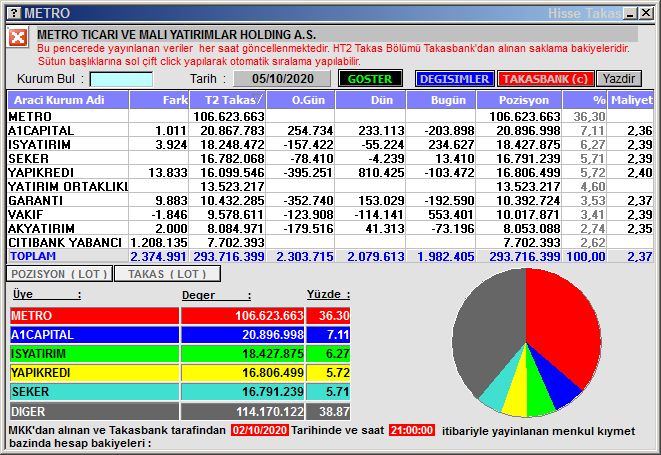Viewport: 661px width, 455px height.
Task: Sort by Fark column header
Action: [159, 100]
